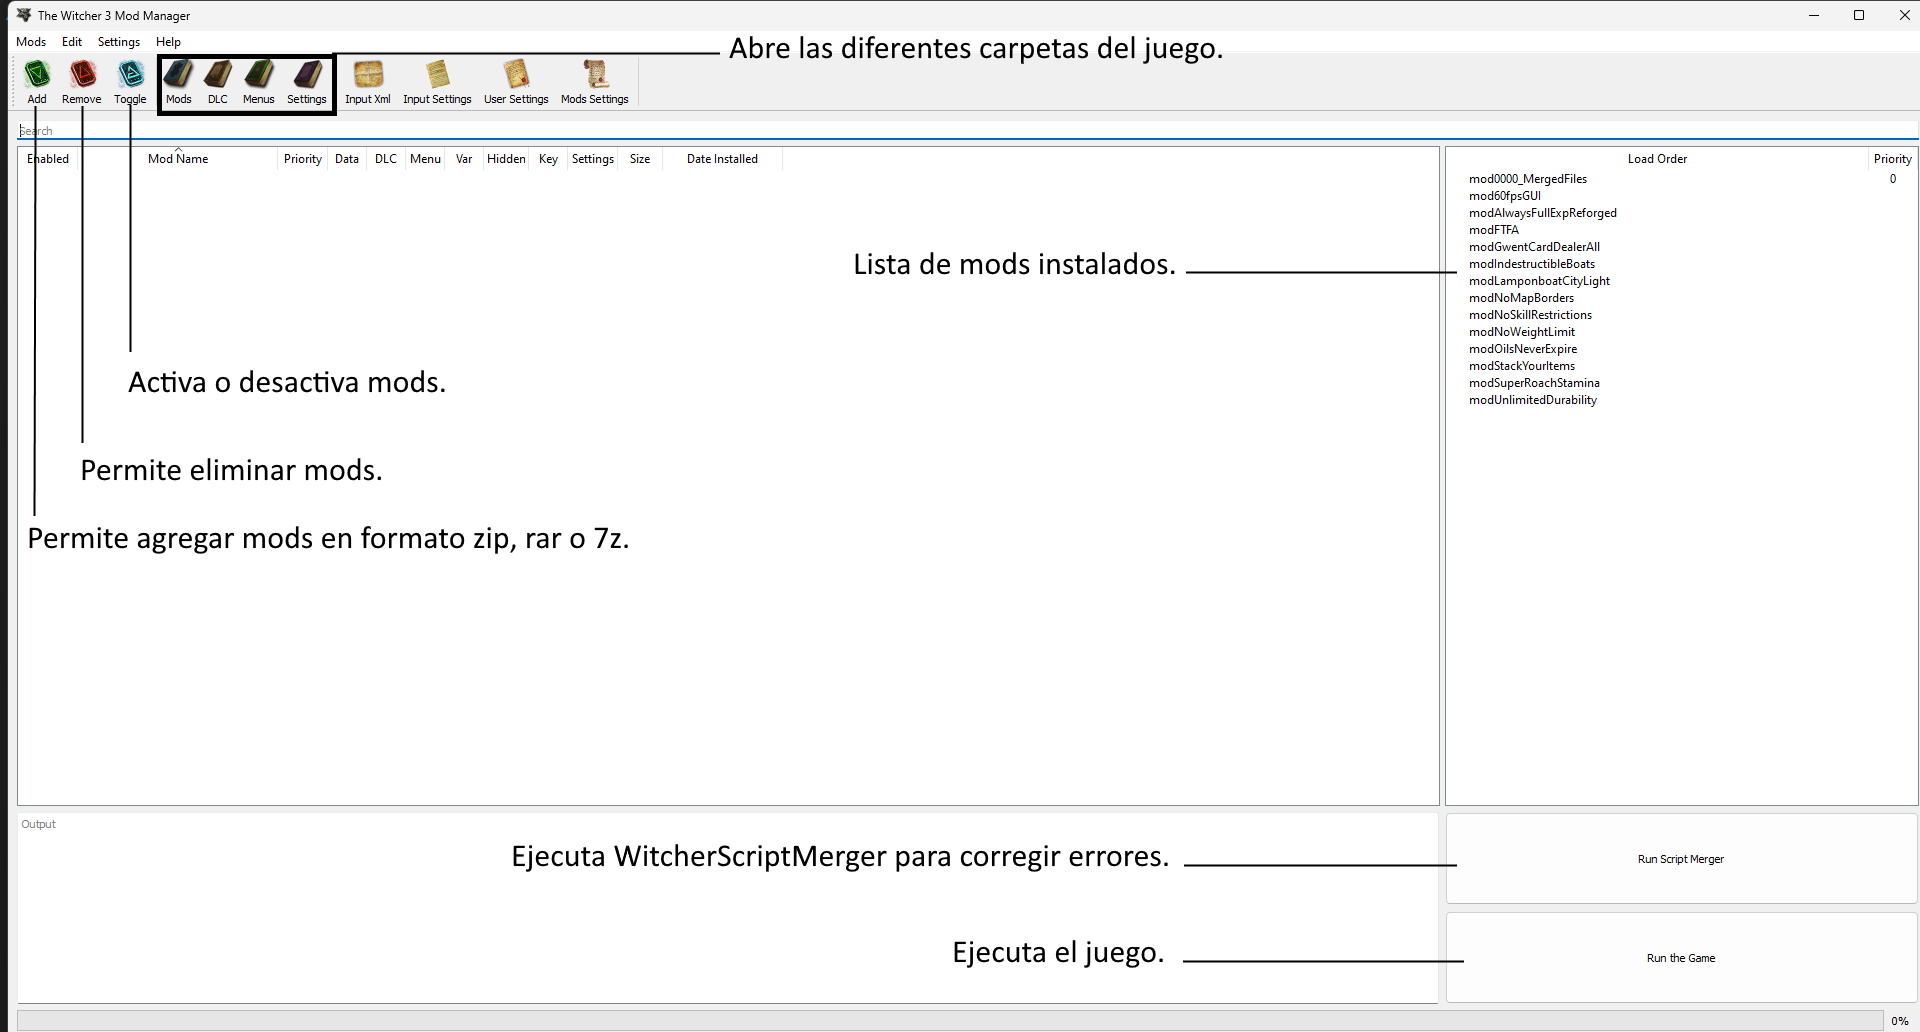The image size is (1920, 1032).
Task: Sort by the Hidden column header
Action: coord(506,159)
